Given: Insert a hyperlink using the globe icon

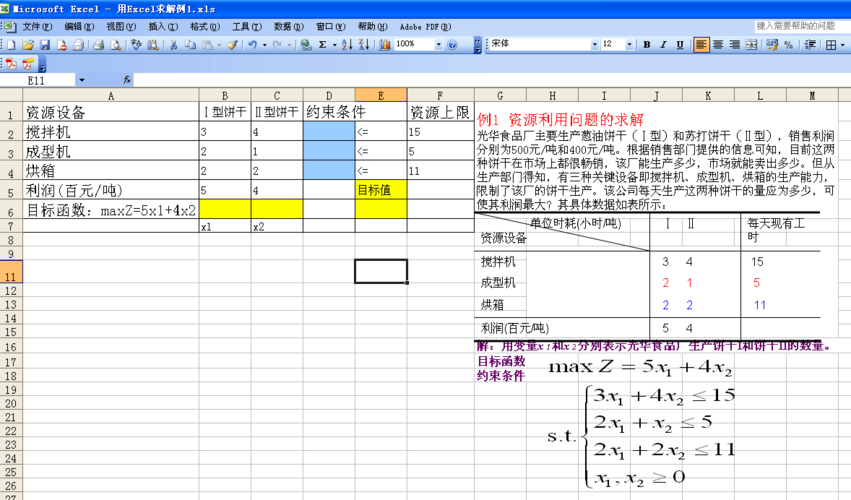Looking at the screenshot, I should click(306, 45).
